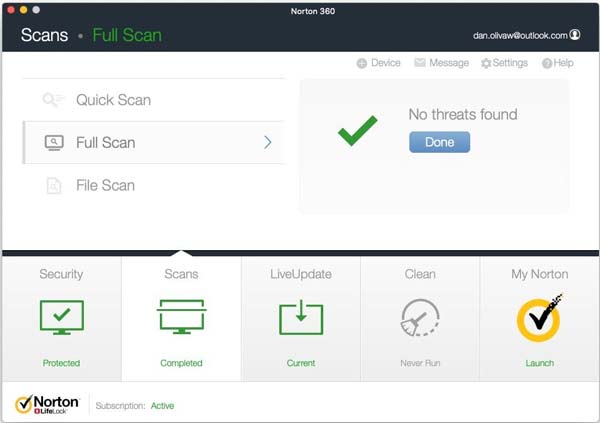Expand Full Scan chevron arrow
Viewport: 600px width, 423px height.
click(x=268, y=142)
